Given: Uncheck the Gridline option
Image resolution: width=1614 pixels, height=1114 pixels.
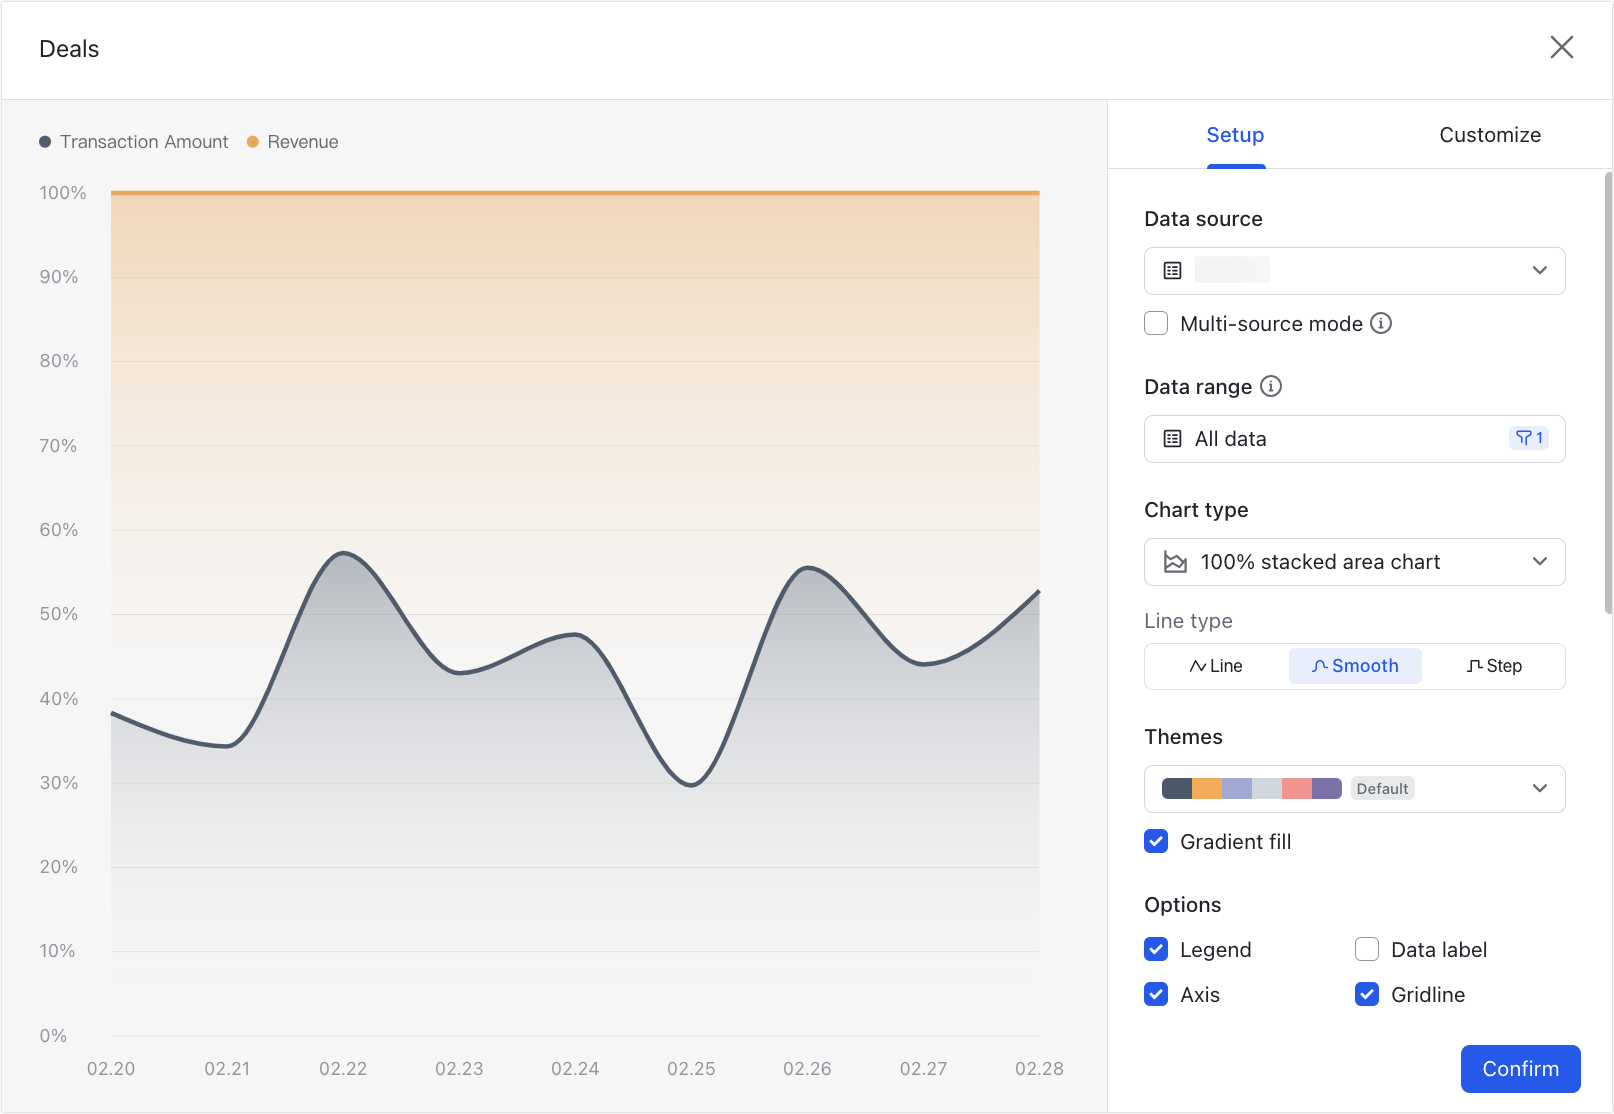Looking at the screenshot, I should point(1367,994).
